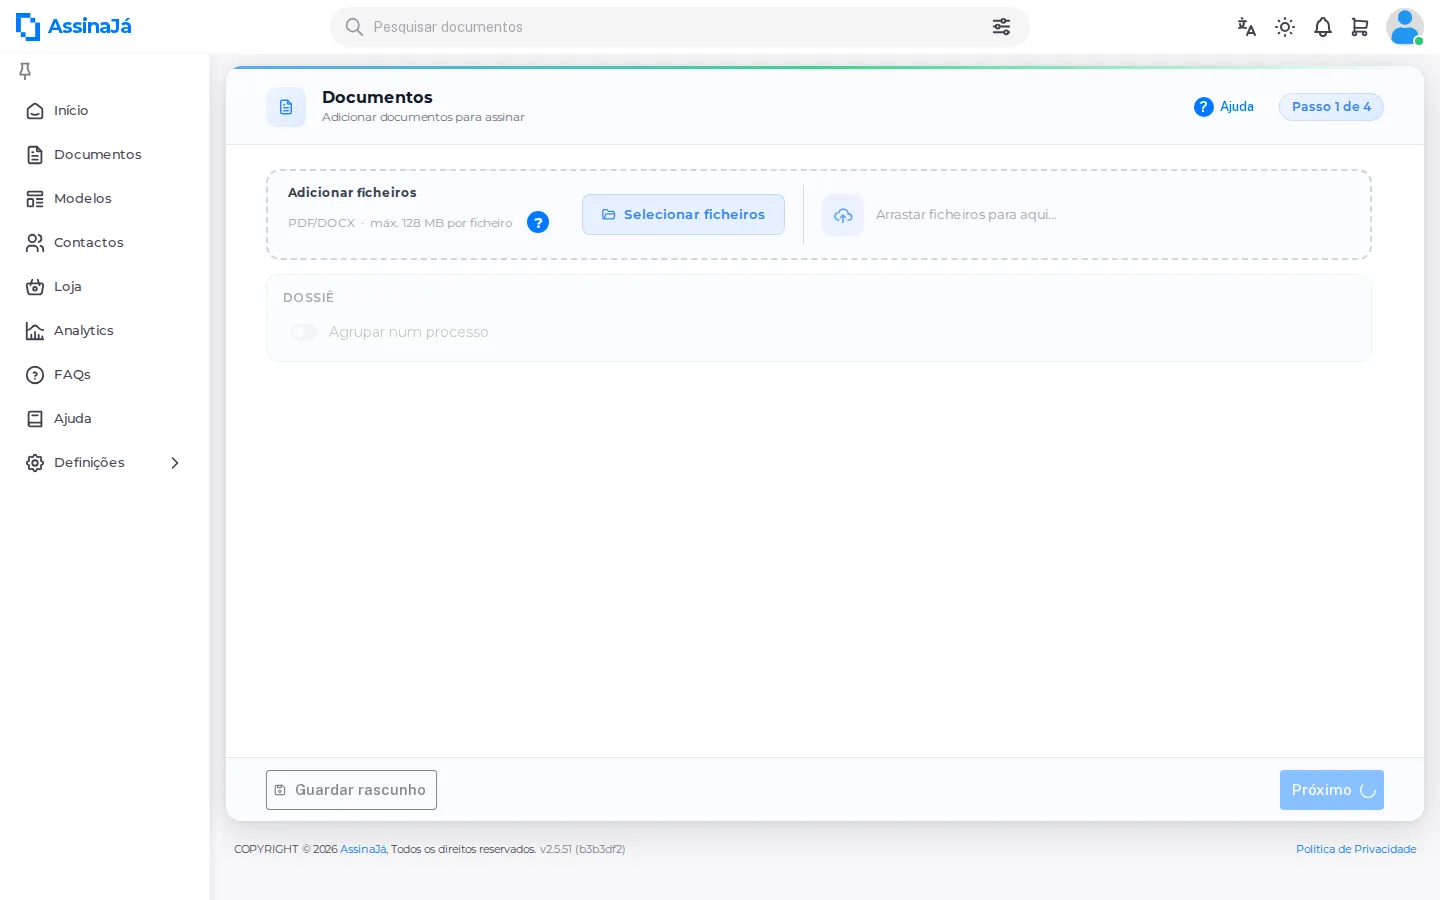Toggle the light/dark theme sun icon
Screen dimensions: 1440x900
[x=1285, y=27]
